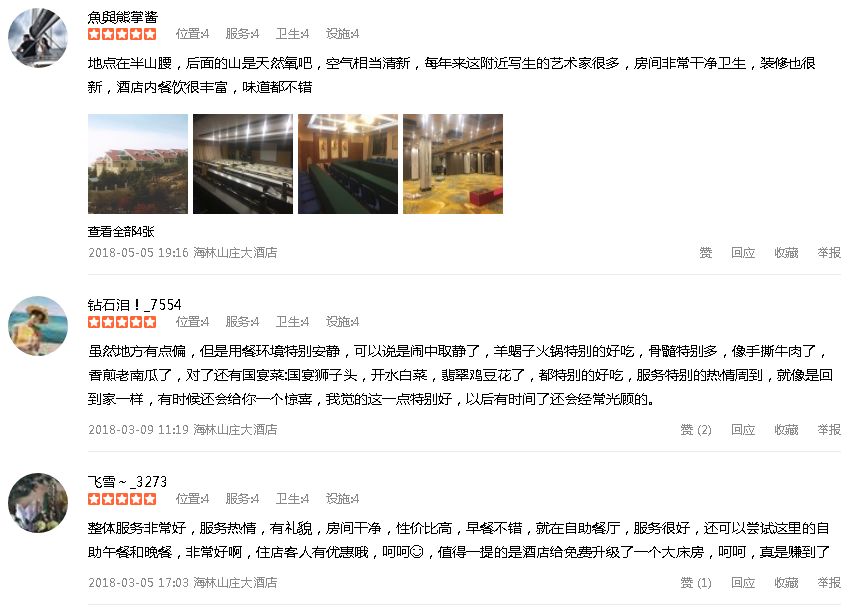Expand 查看全部4张 to view all photos
Screen dimensions: 848x608
click(121, 232)
